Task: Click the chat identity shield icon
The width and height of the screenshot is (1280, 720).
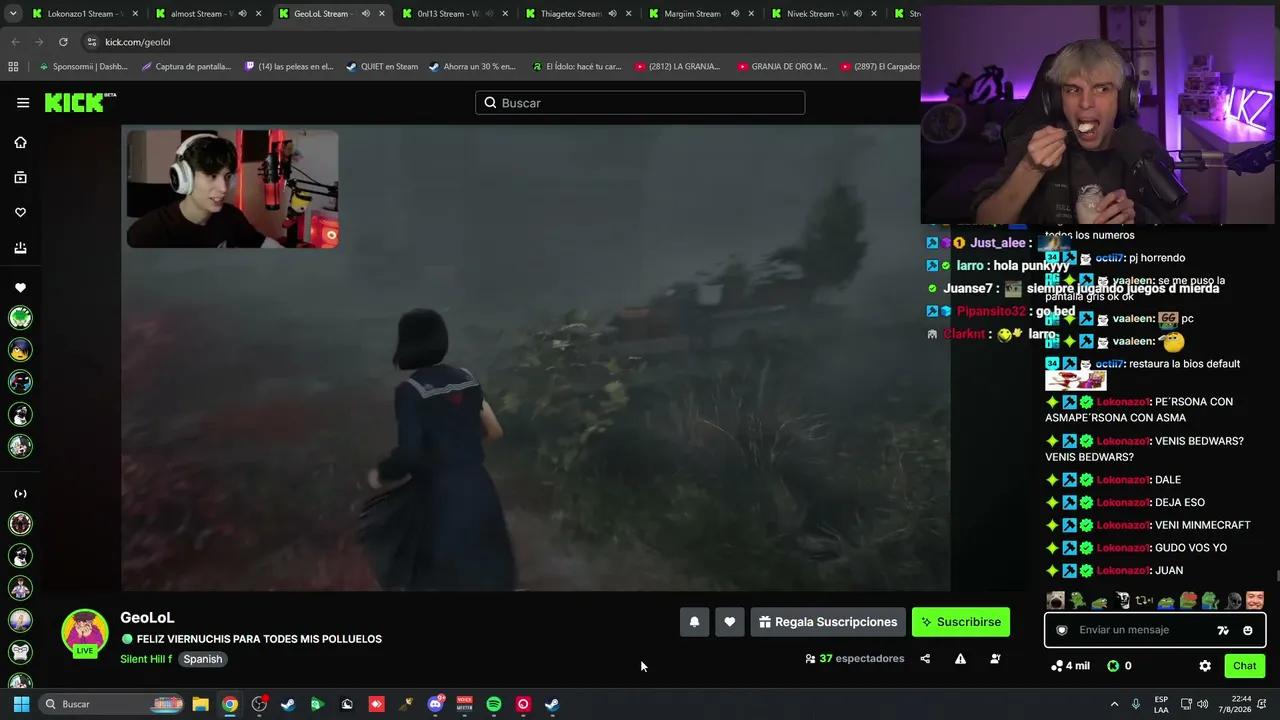Action: [1062, 630]
